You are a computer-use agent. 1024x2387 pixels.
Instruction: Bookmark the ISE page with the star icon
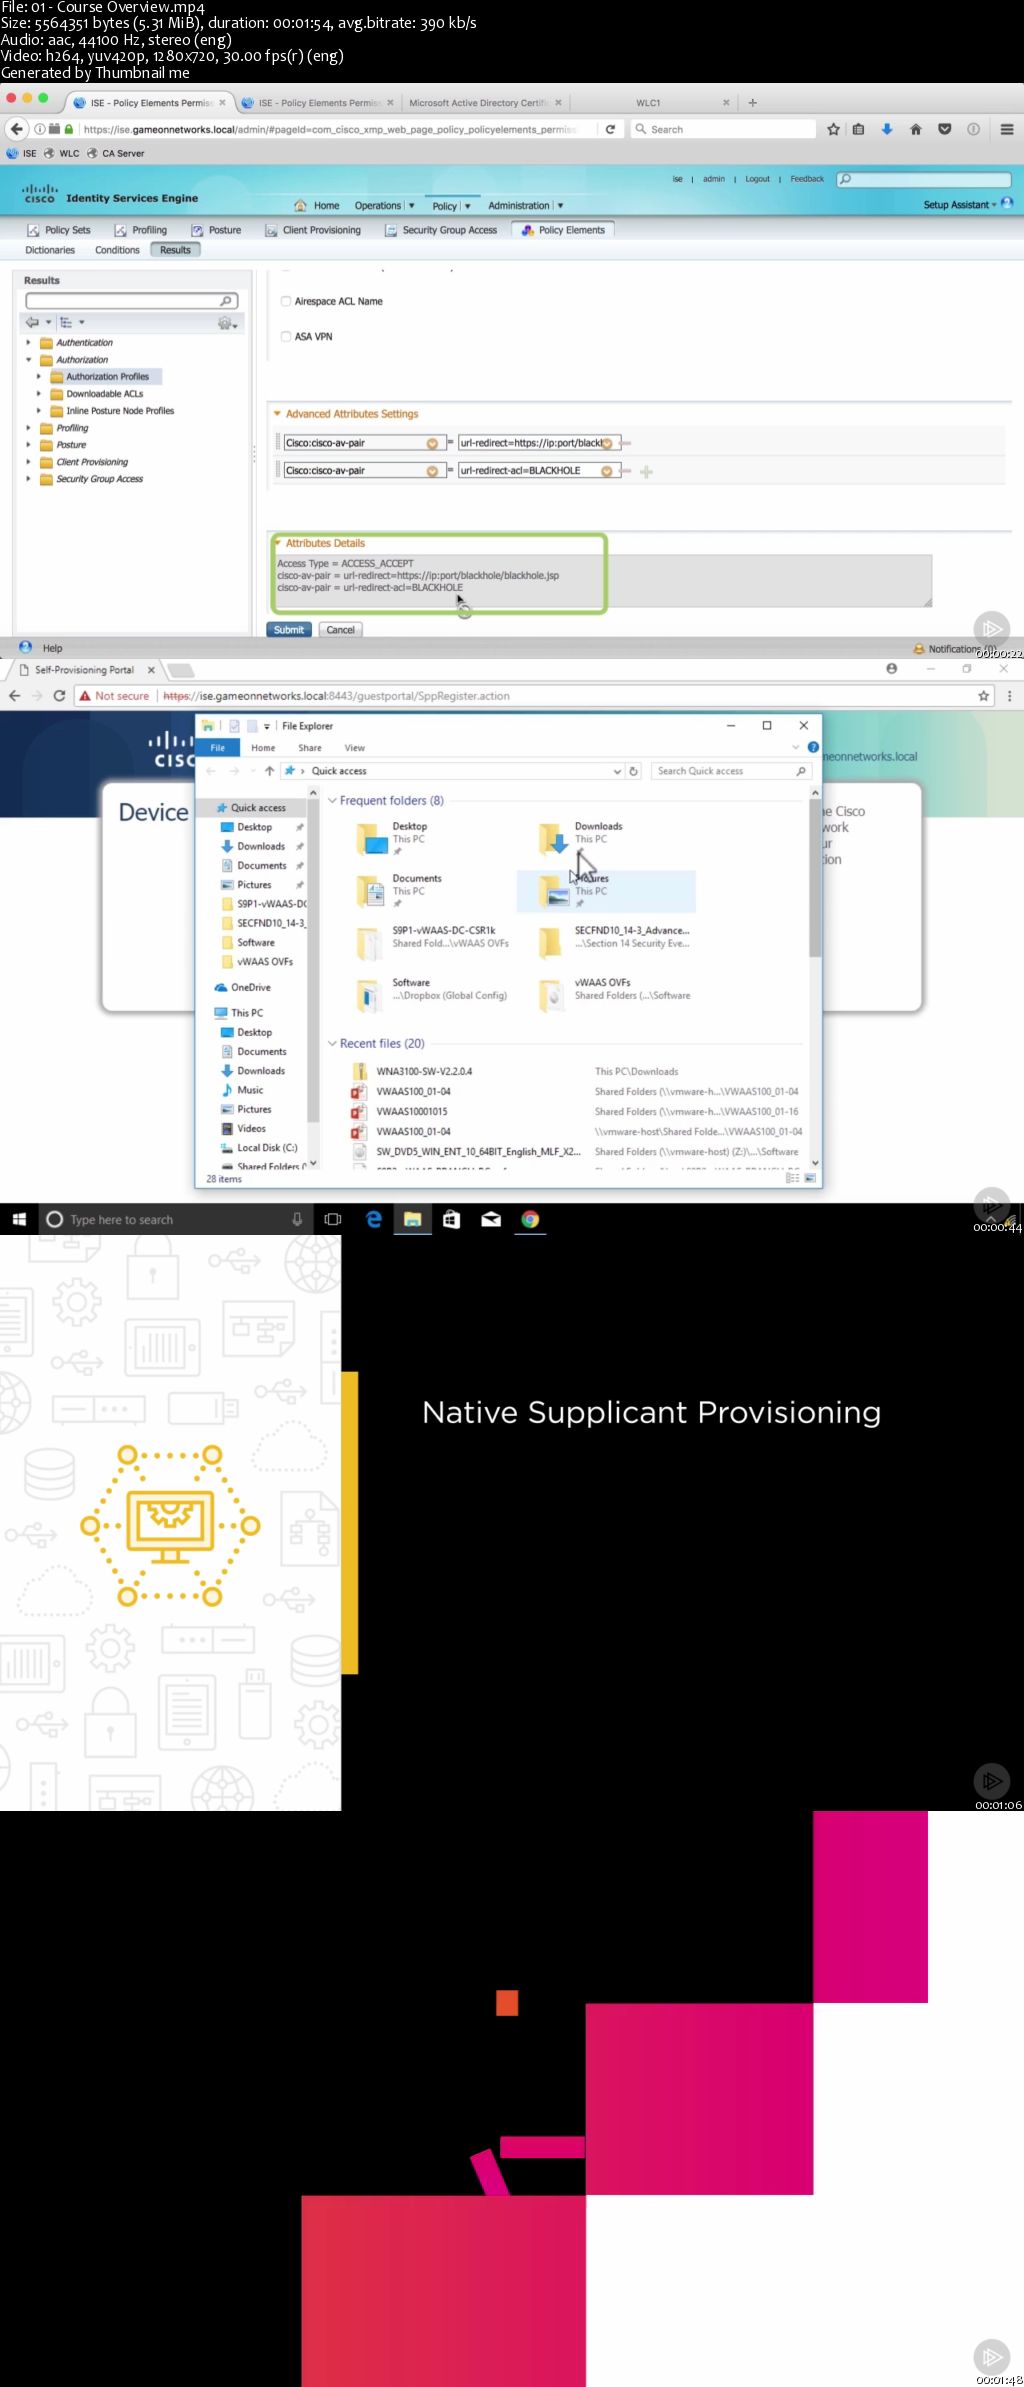(x=833, y=129)
